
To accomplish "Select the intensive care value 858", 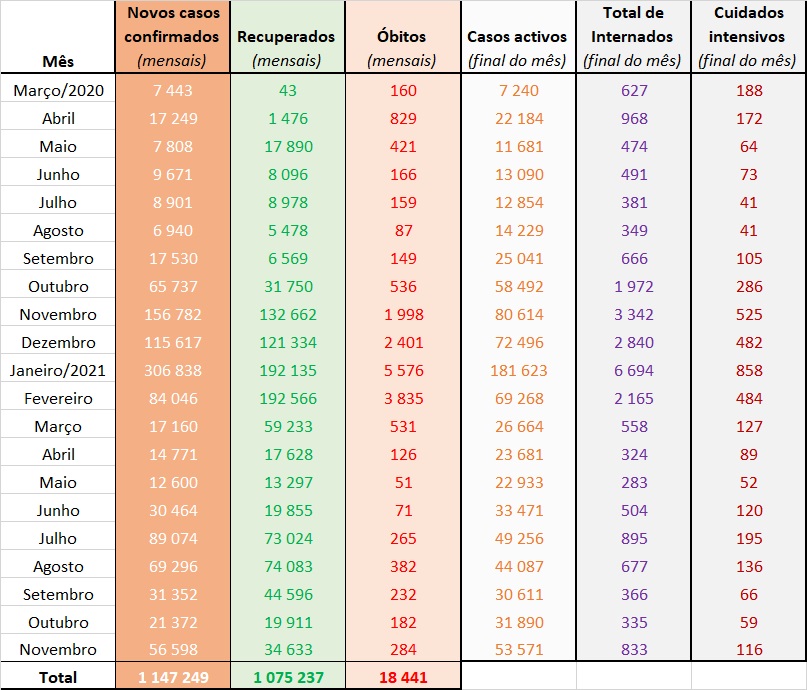I will [749, 370].
